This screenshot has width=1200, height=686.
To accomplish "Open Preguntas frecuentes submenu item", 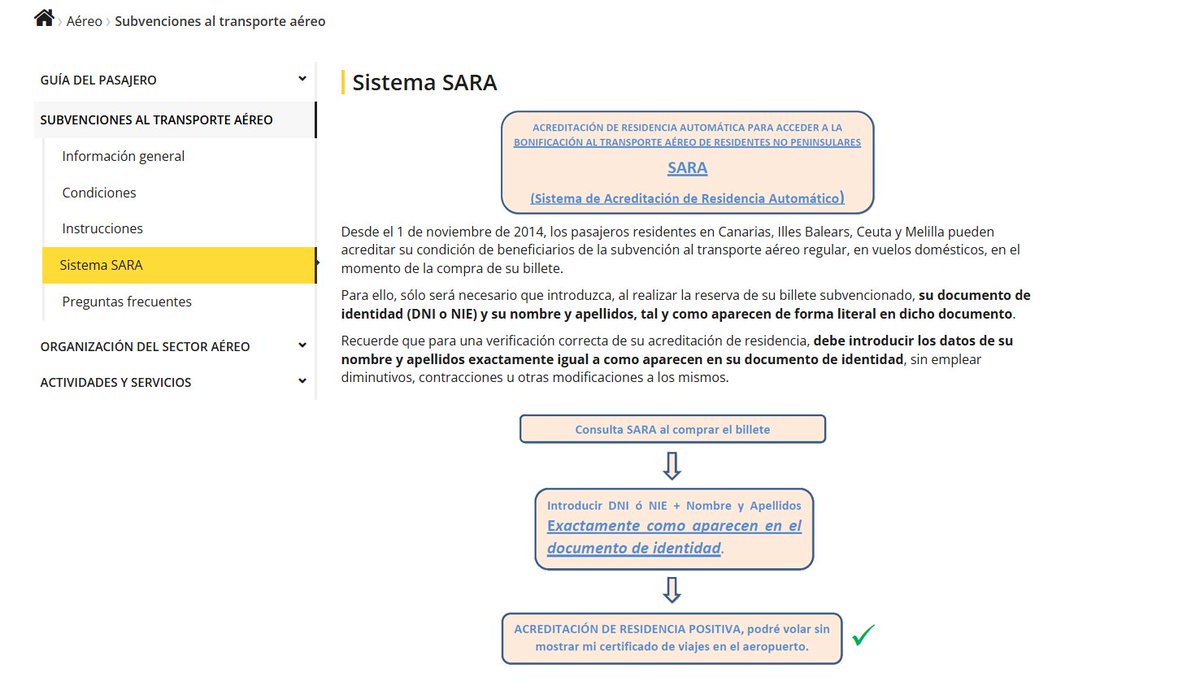I will pyautogui.click(x=127, y=302).
